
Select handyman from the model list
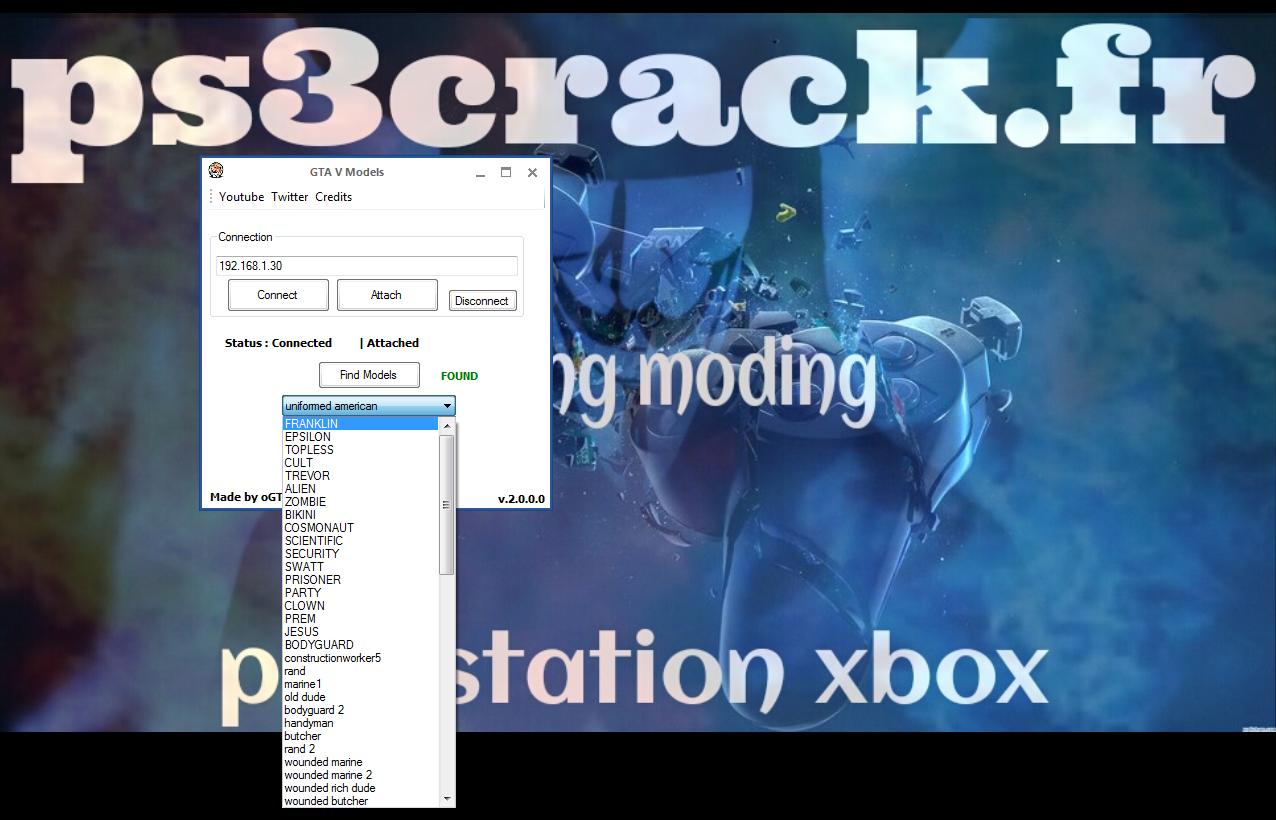coord(361,723)
